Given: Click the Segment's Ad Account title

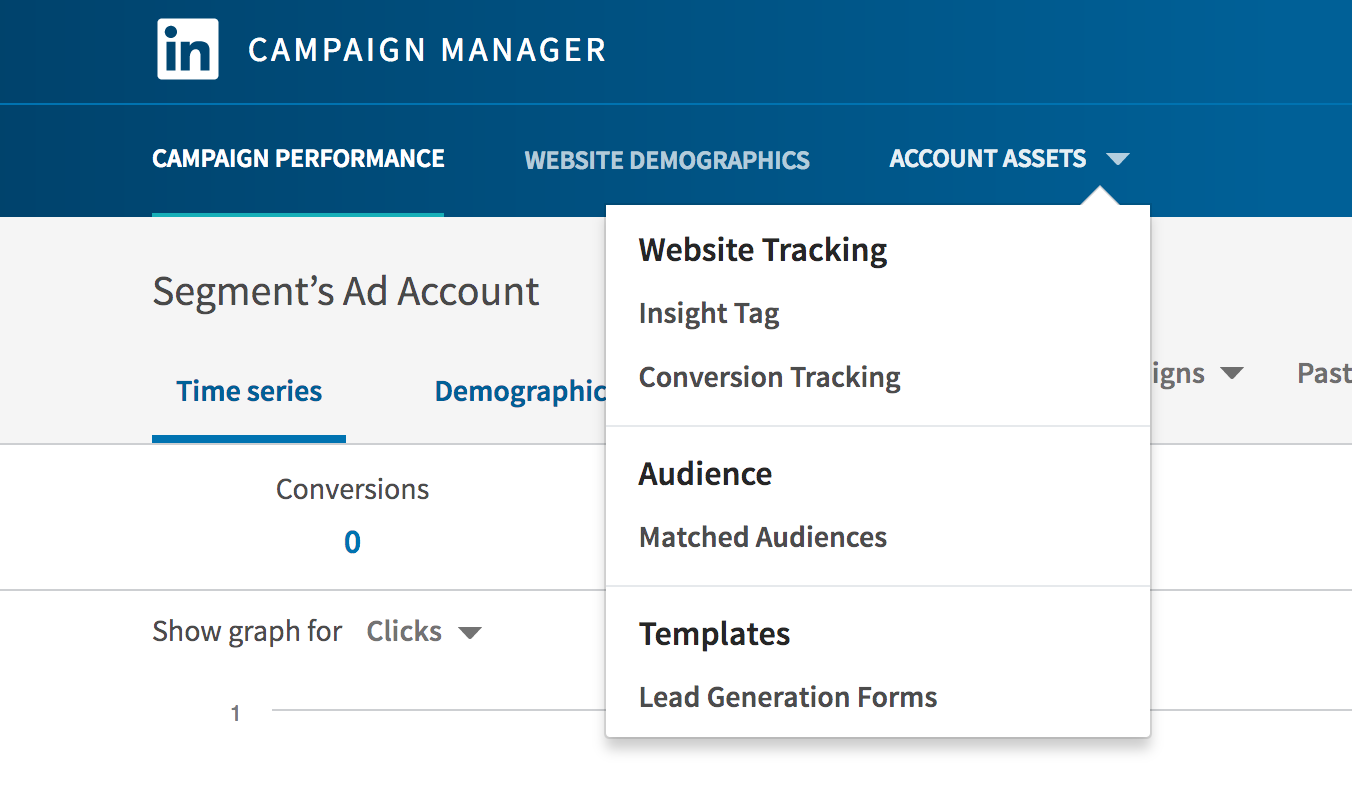Looking at the screenshot, I should pos(346,291).
